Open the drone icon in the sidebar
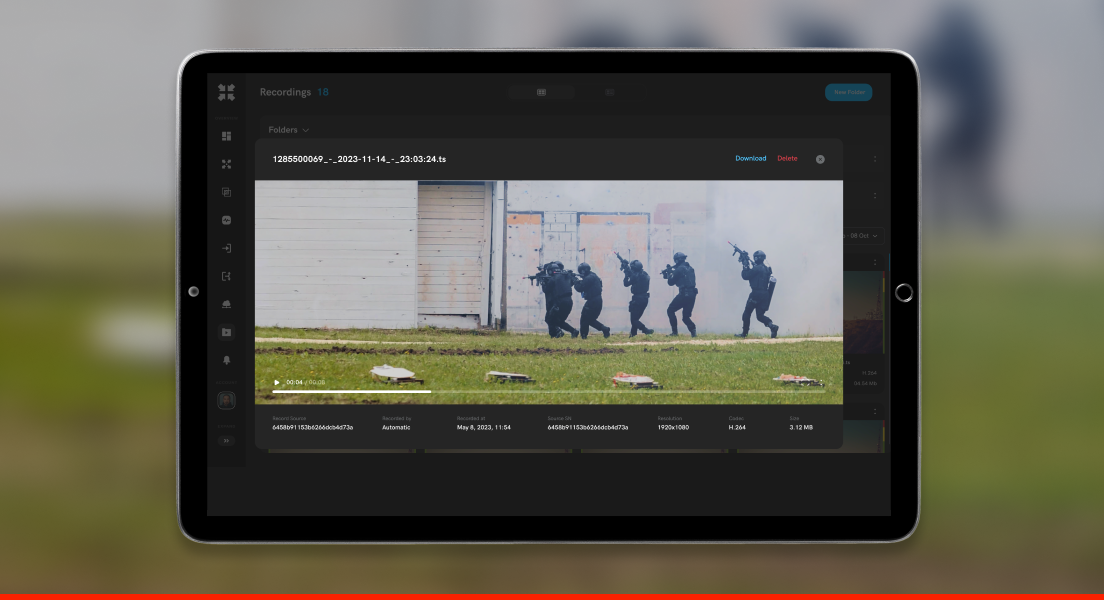The height and width of the screenshot is (600, 1104). click(226, 164)
